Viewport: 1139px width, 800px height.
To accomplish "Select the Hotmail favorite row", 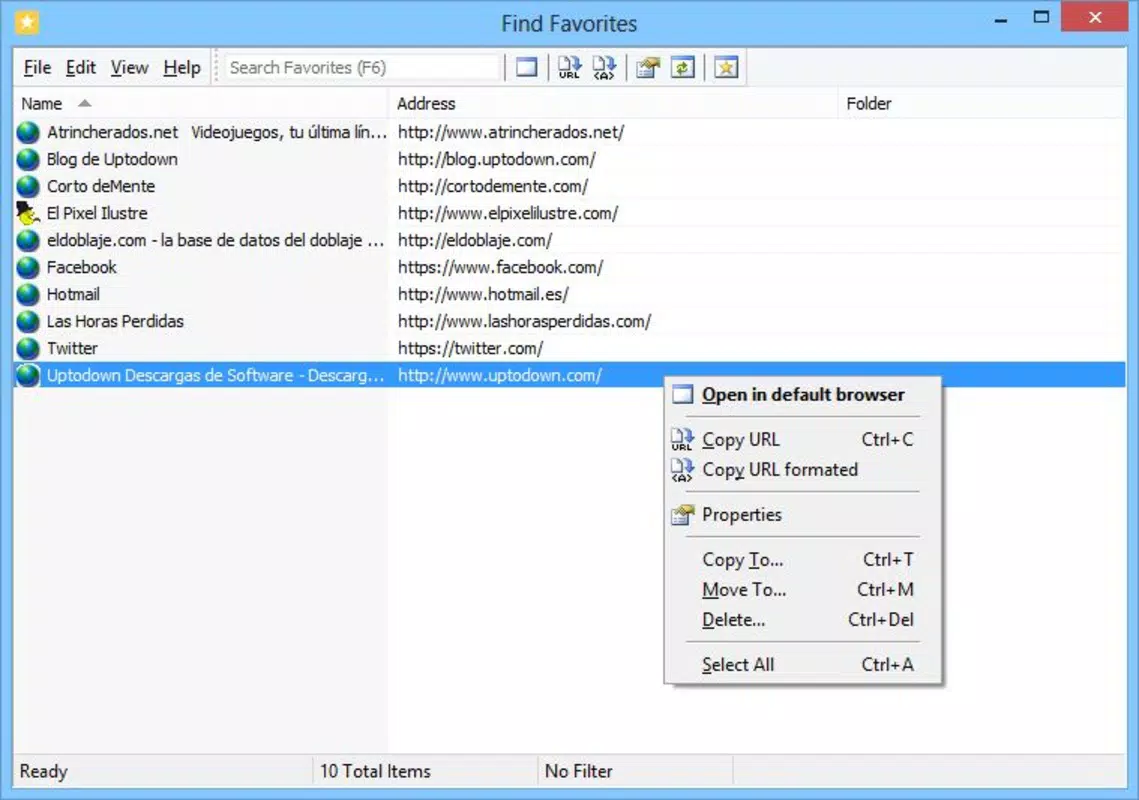I will coord(570,294).
